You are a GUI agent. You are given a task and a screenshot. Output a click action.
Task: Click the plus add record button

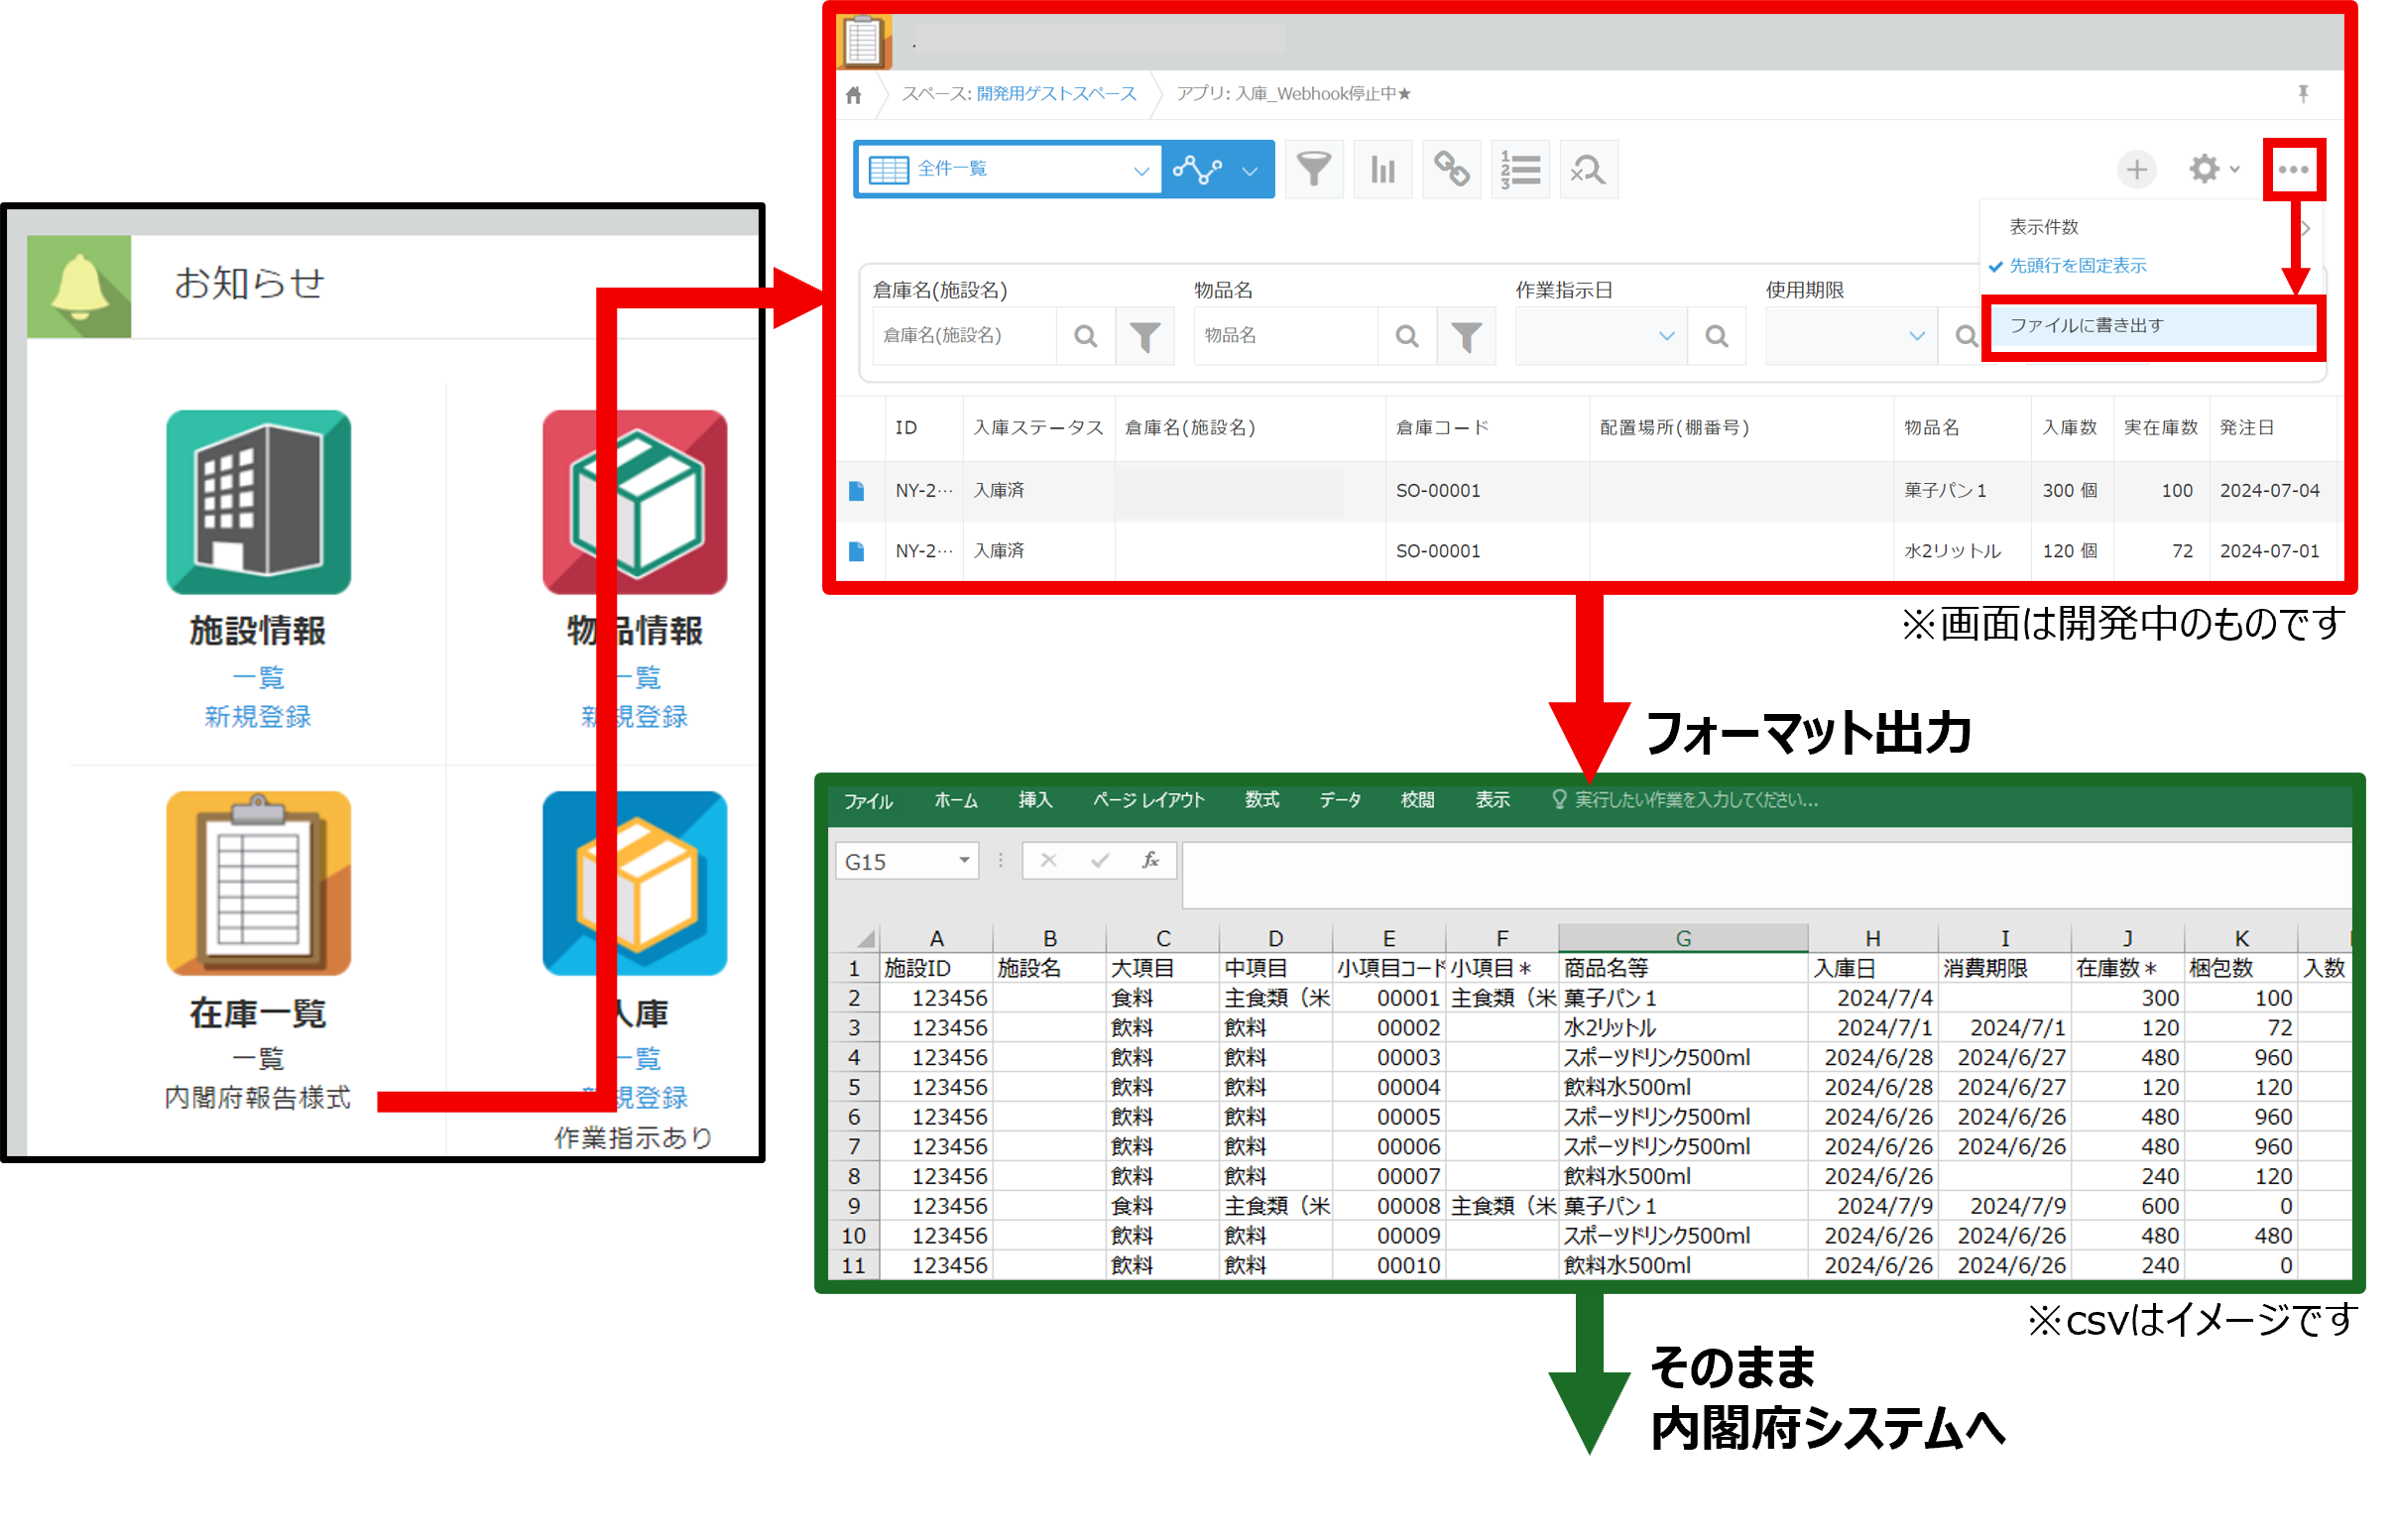[2136, 169]
